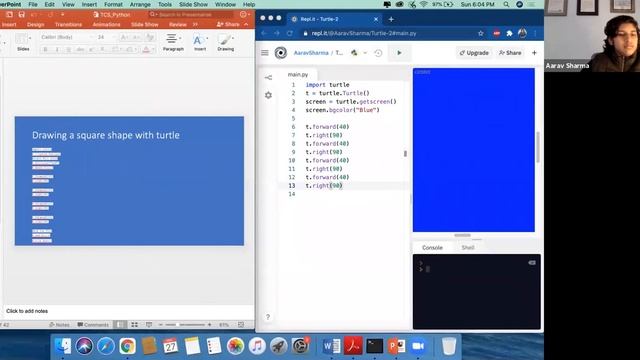Click the font color swatch in ribbon
Viewport: 640px width, 360px height.
coord(146,50)
